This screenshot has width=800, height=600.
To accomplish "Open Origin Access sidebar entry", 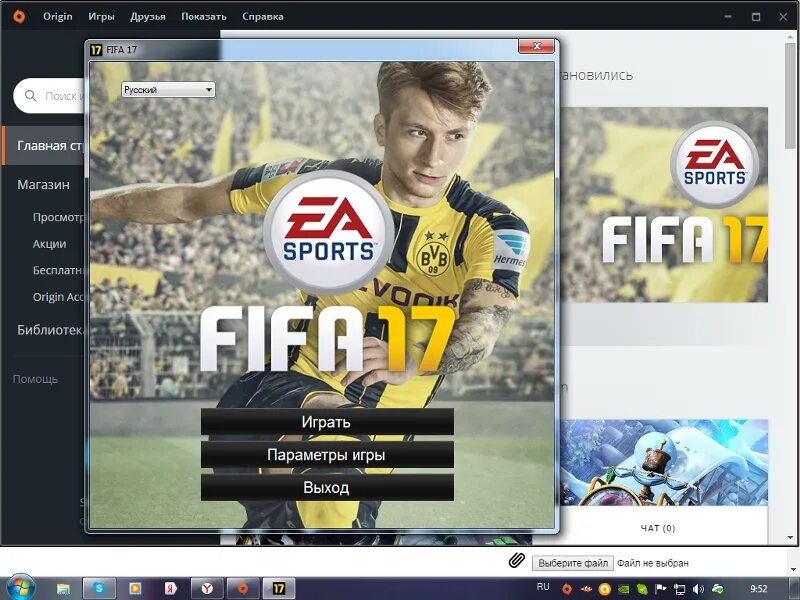I will [58, 297].
